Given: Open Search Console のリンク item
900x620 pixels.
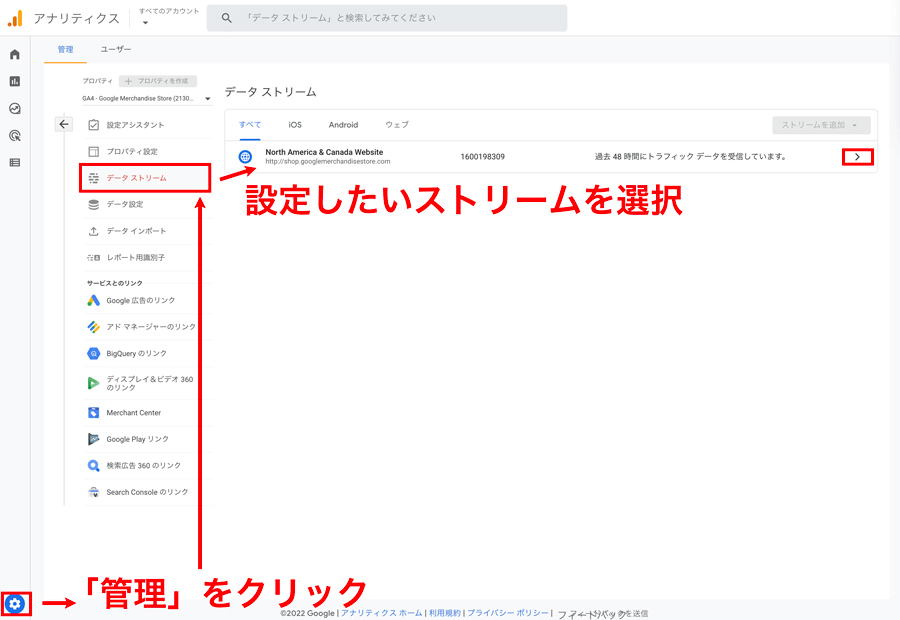Looking at the screenshot, I should click(x=148, y=492).
